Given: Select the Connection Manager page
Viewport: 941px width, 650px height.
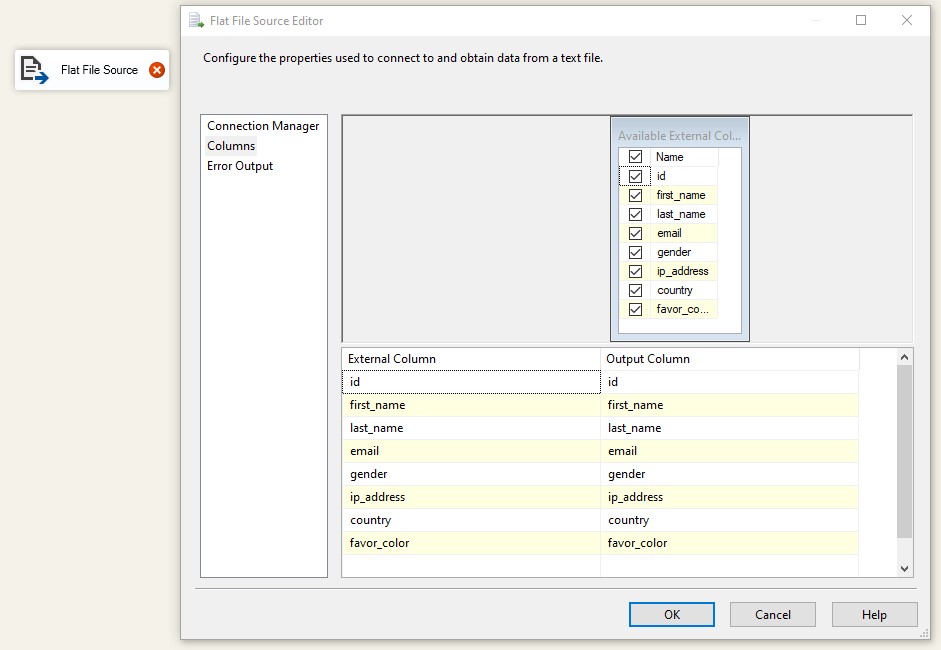Looking at the screenshot, I should coord(262,125).
